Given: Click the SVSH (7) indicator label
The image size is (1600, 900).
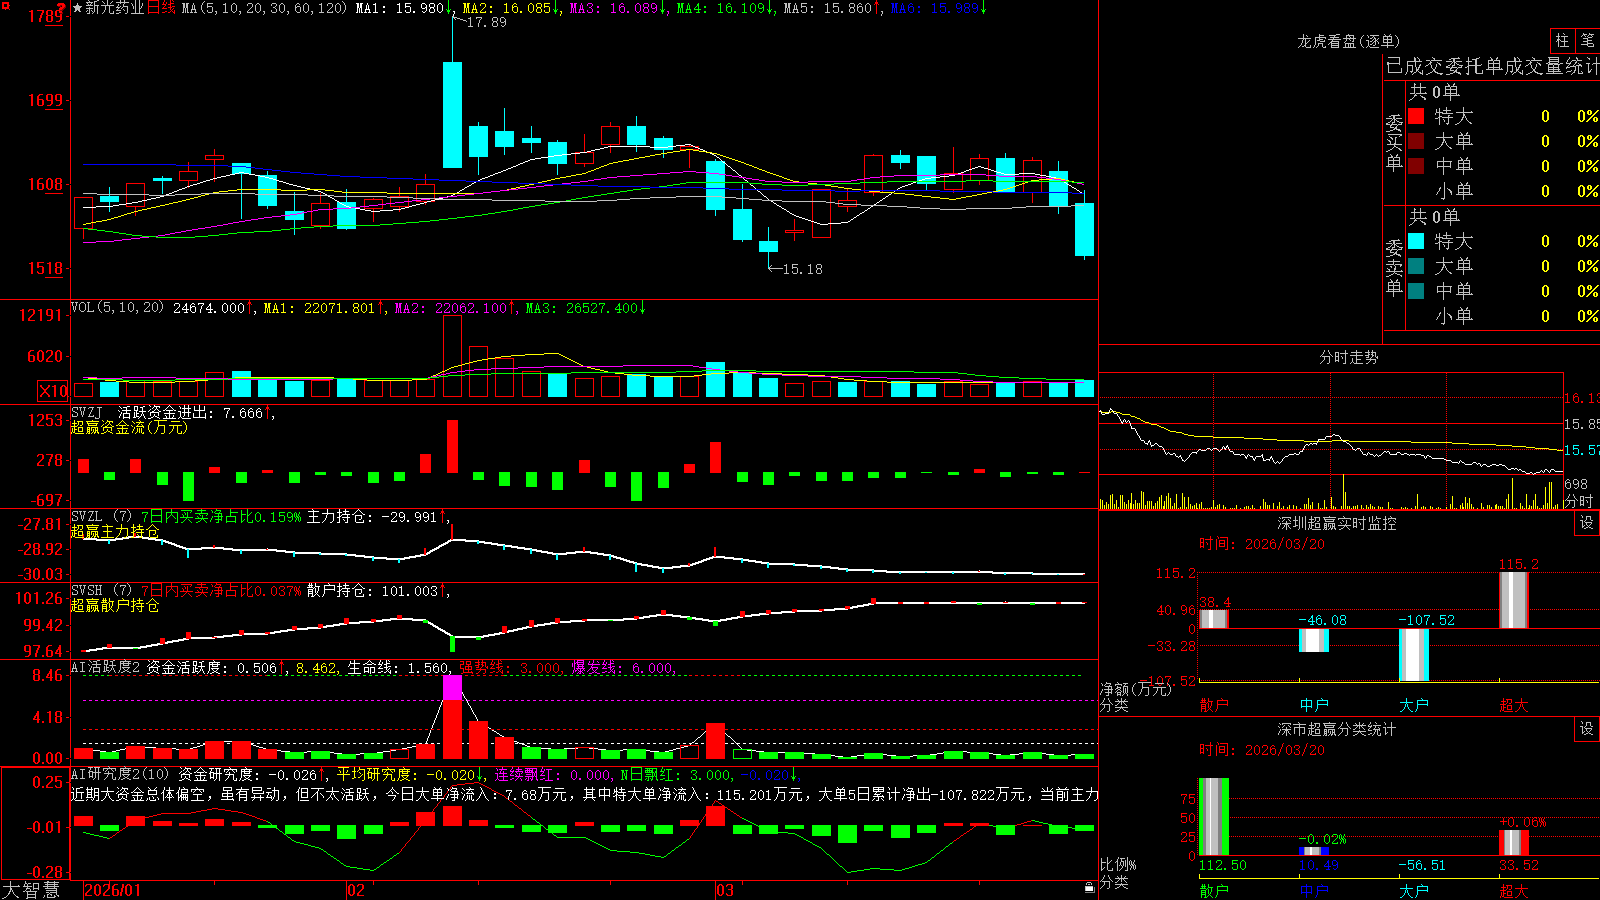Looking at the screenshot, I should [x=101, y=591].
